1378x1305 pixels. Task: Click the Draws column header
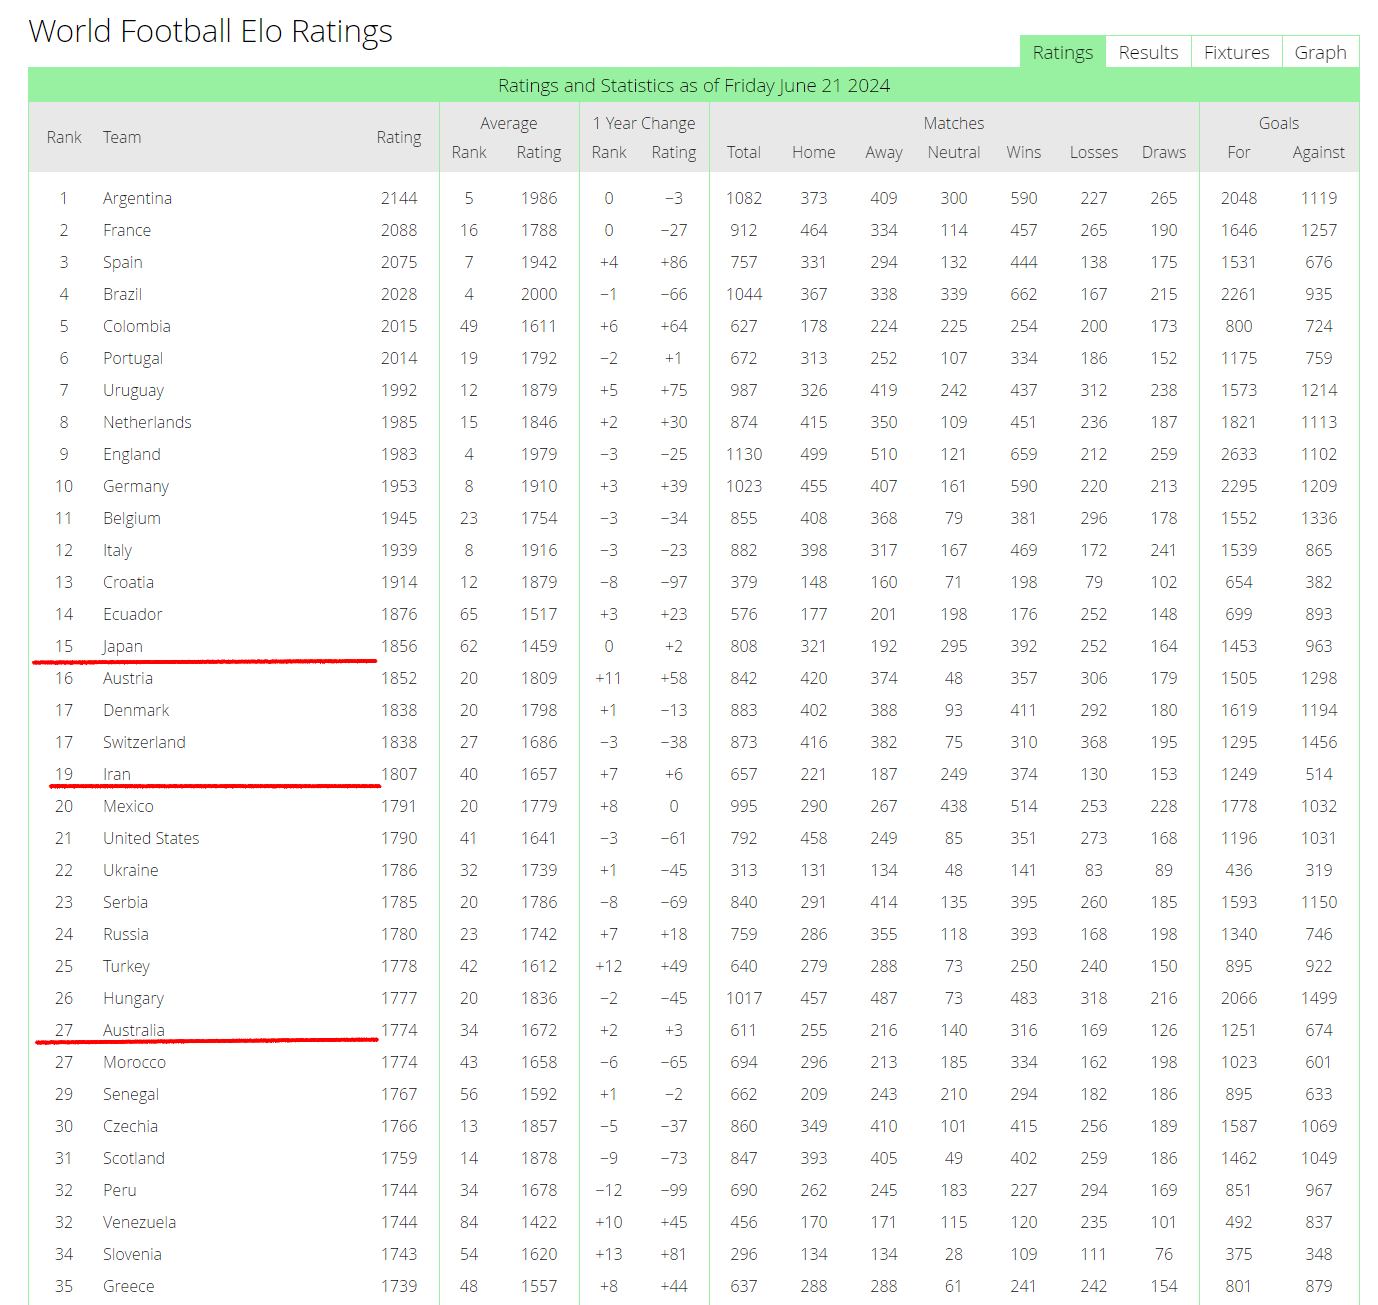pyautogui.click(x=1163, y=152)
